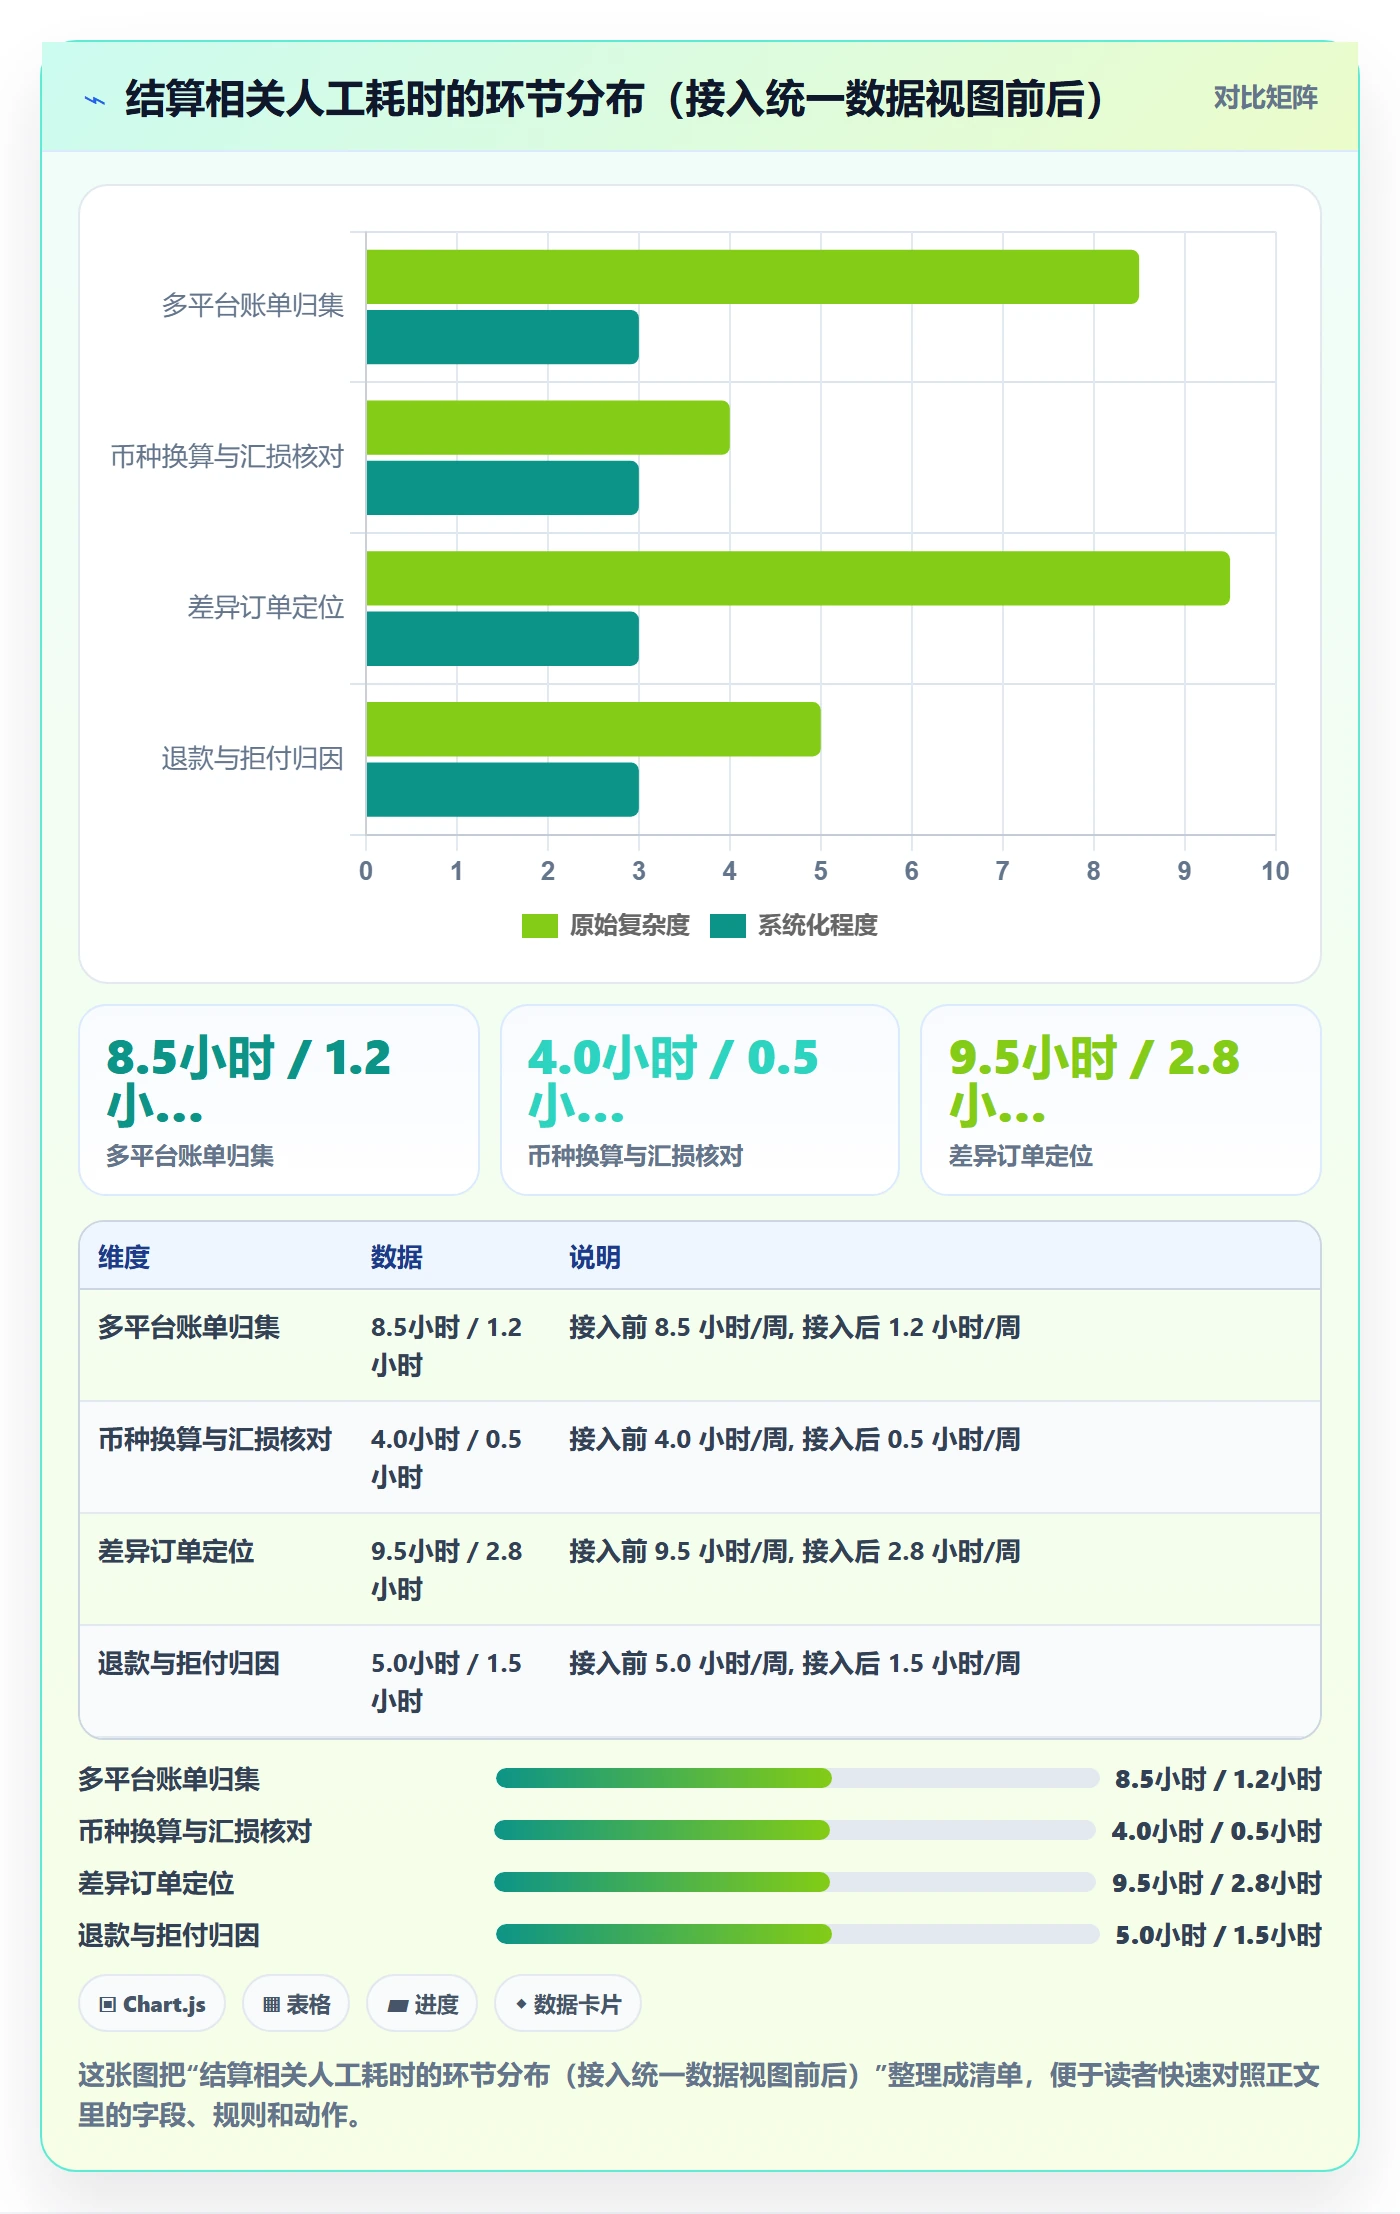Click chart axis label 差异订单定位

click(x=266, y=607)
